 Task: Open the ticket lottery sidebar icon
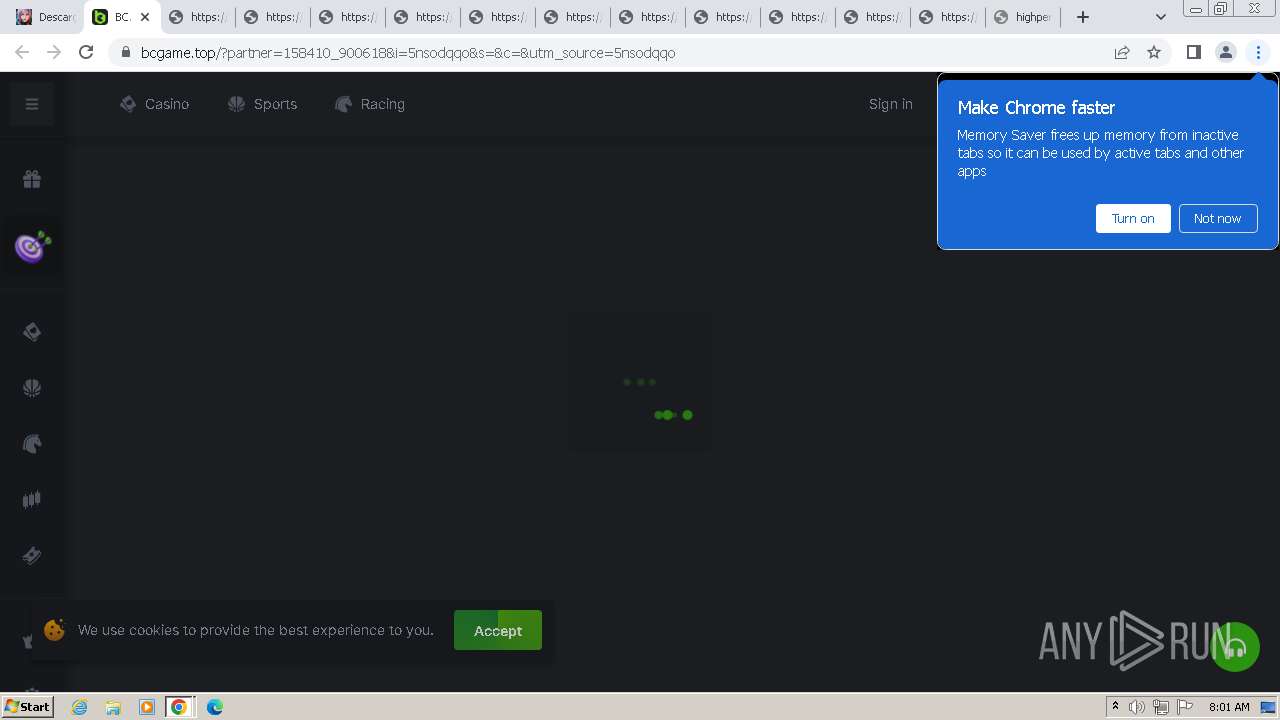(32, 555)
